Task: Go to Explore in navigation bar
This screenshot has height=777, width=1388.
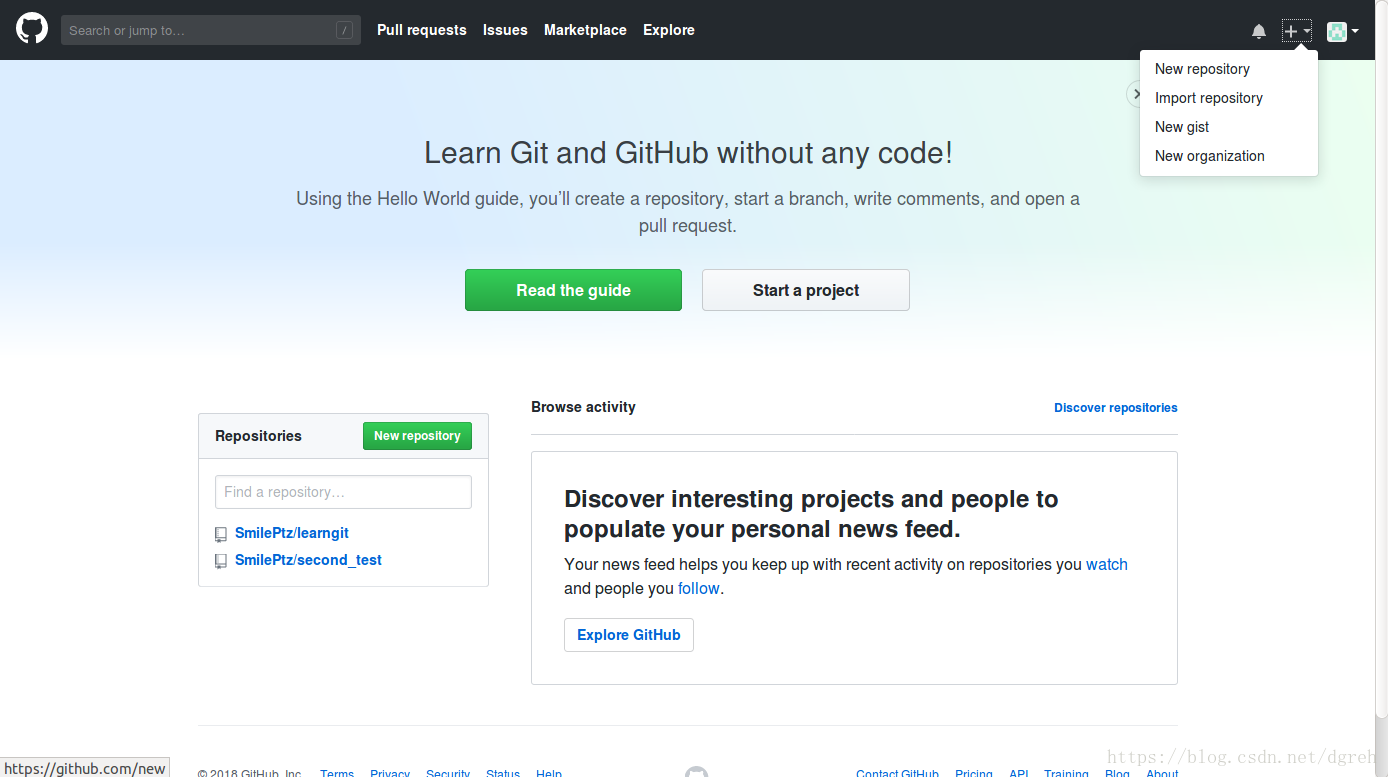Action: coord(669,30)
